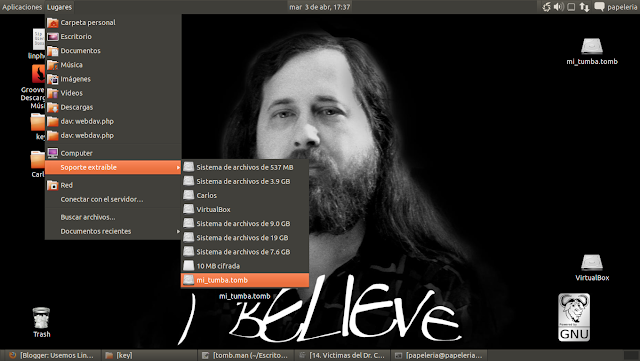
Task: Switch to tomb.man taskbar window
Action: point(247,355)
